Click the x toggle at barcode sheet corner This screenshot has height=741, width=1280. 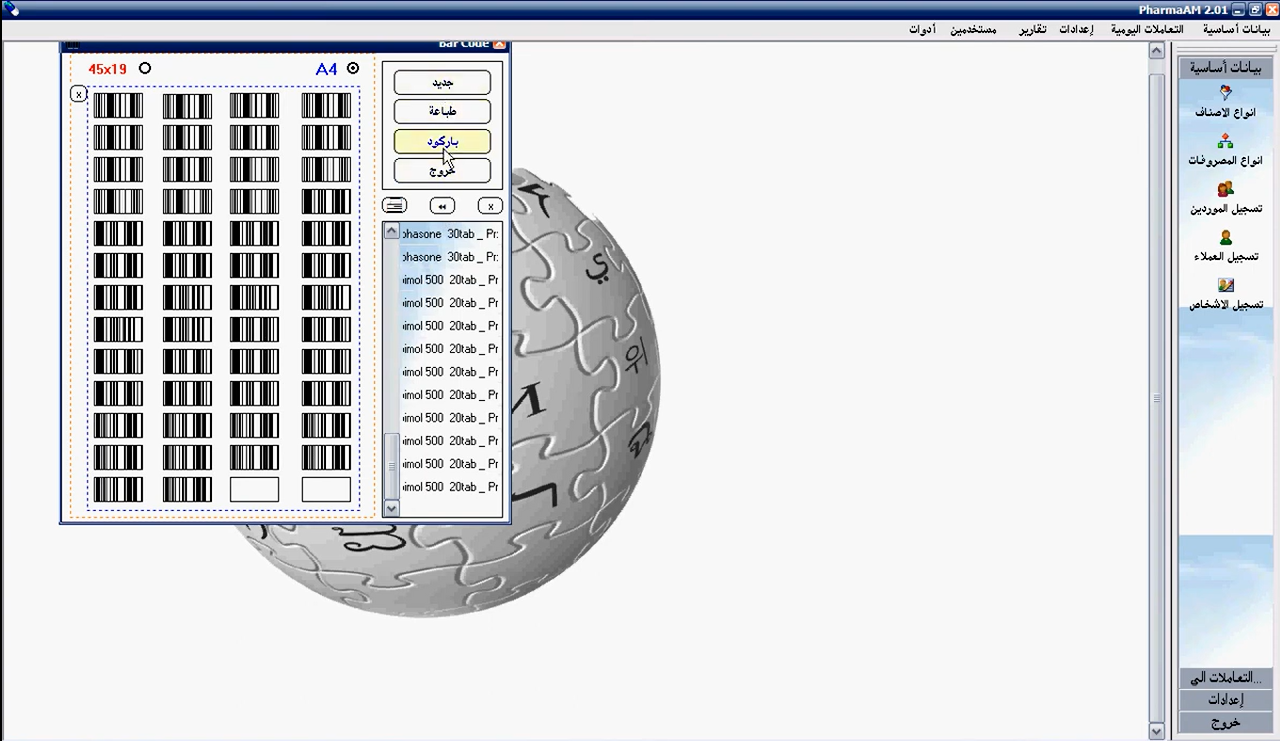click(79, 94)
